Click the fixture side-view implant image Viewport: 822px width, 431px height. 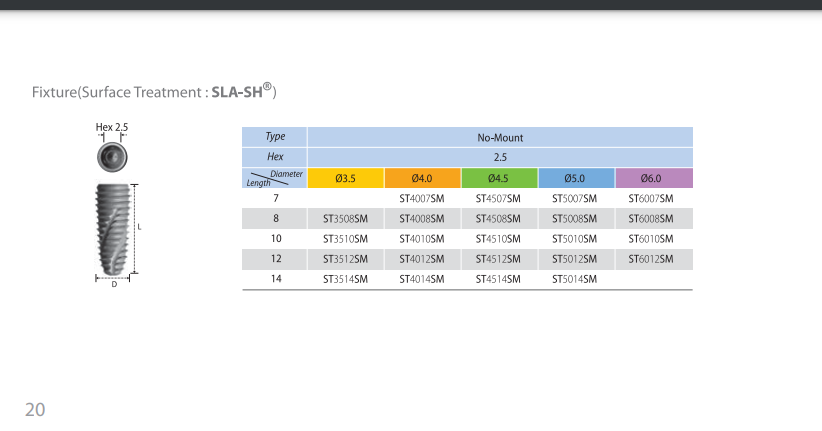coord(112,229)
